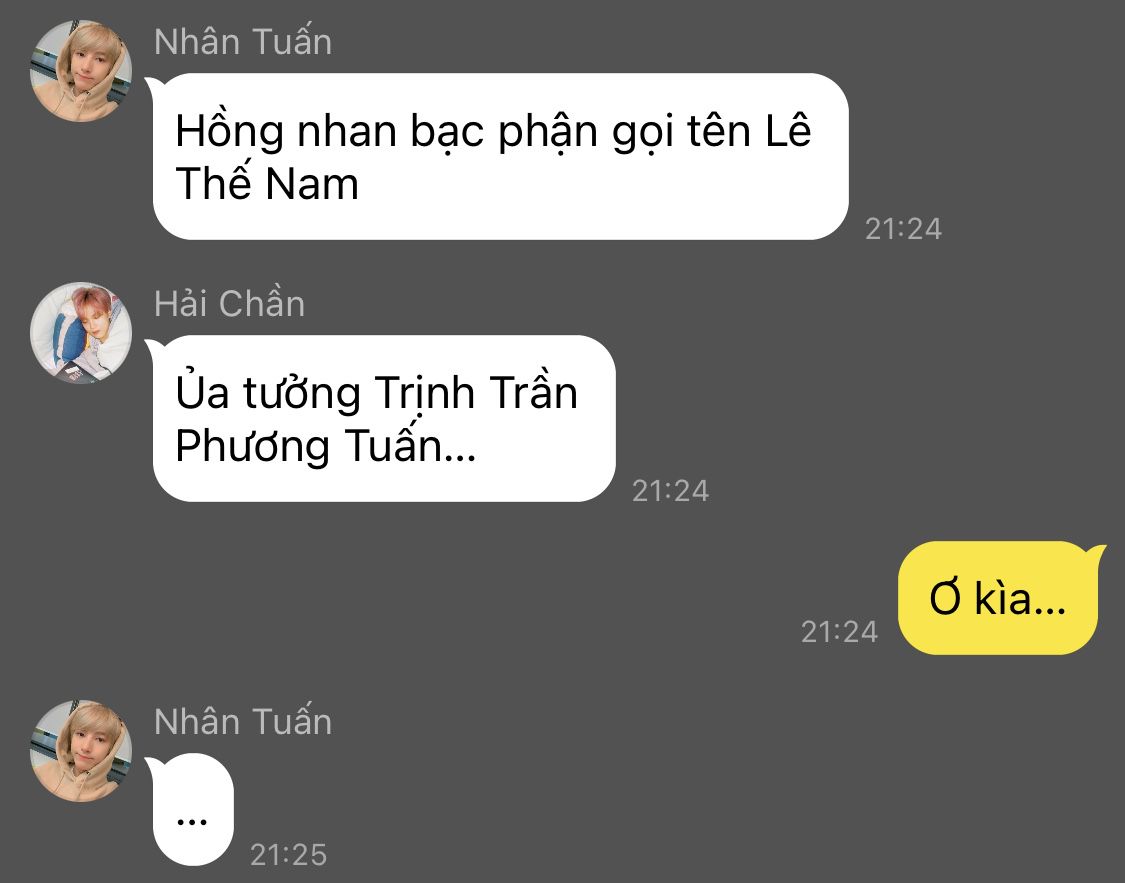1125x883 pixels.
Task: Open Hải Chần's pink-haired profile picture
Action: pos(81,333)
